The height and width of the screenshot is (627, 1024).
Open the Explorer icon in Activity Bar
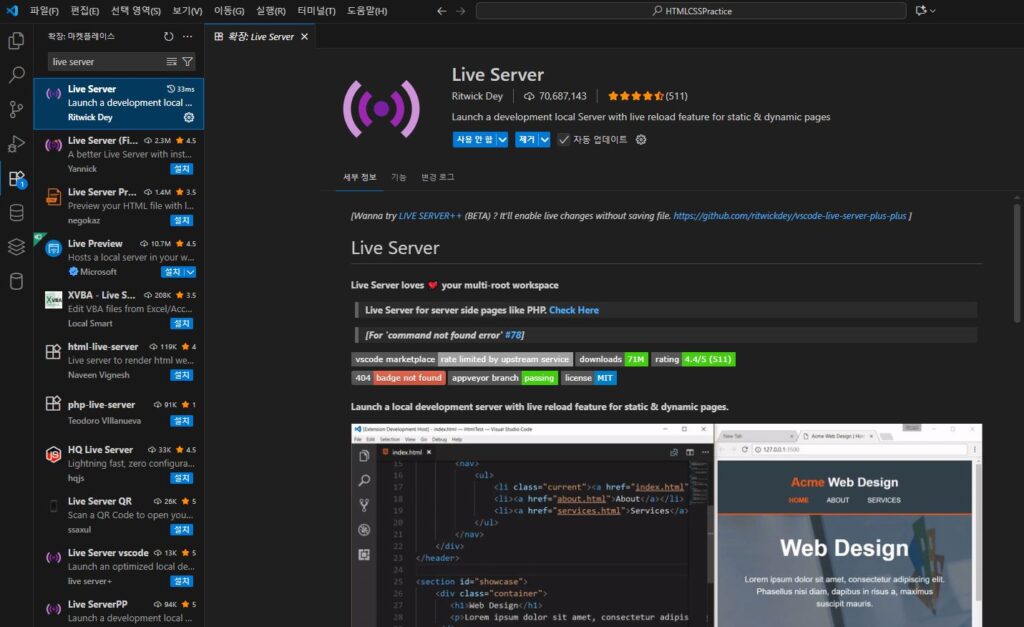[x=14, y=40]
